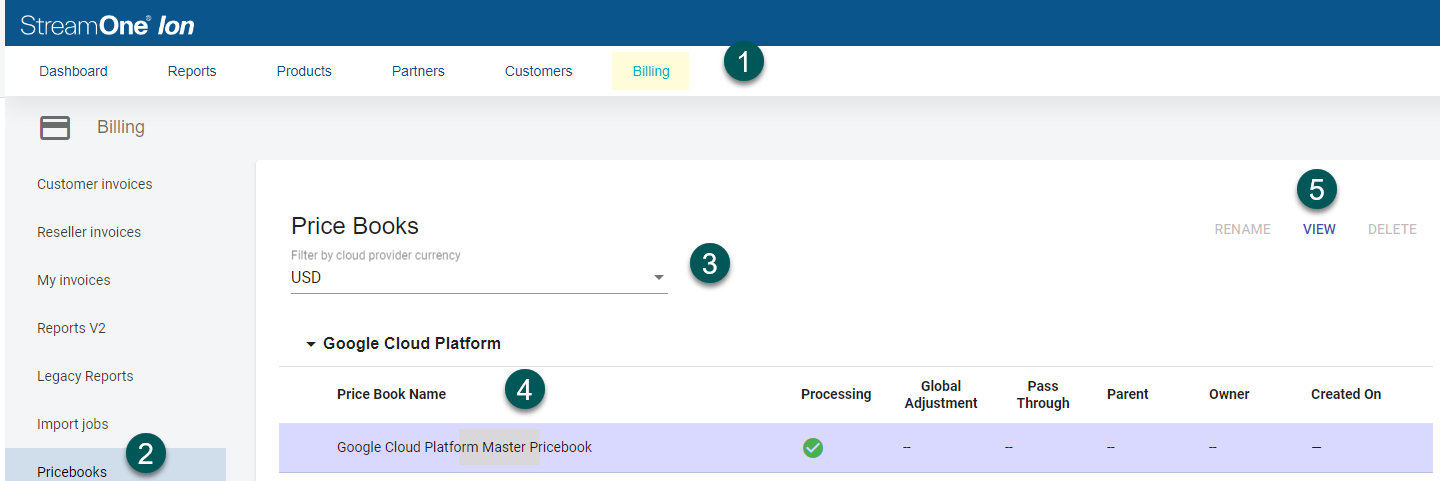Viewport: 1440px width, 481px height.
Task: Go to the Products tab
Action: coord(304,71)
